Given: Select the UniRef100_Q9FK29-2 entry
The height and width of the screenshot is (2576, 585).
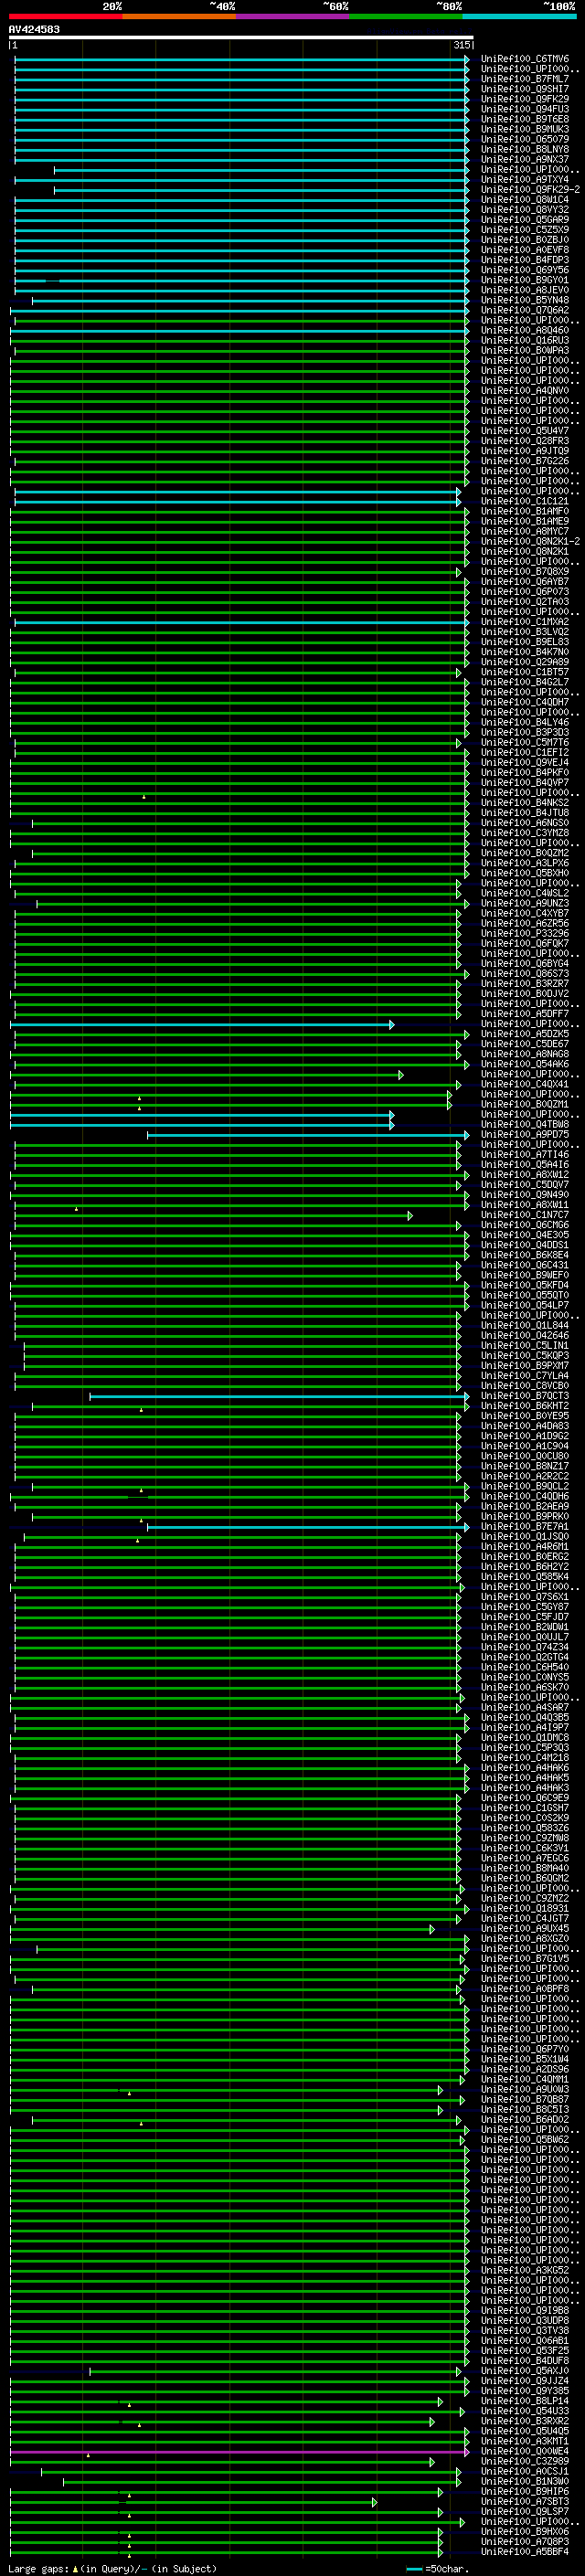Looking at the screenshot, I should pos(530,190).
